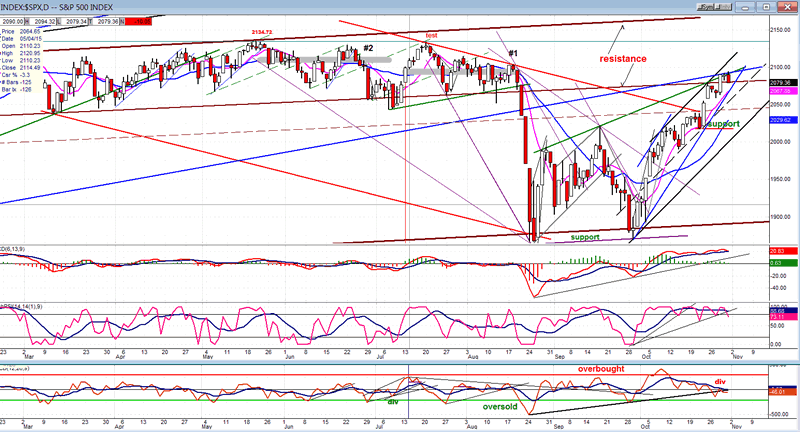Click the INDEX:$SPX,D window title
Image resolution: width=800 pixels, height=432 pixels.
57,7
